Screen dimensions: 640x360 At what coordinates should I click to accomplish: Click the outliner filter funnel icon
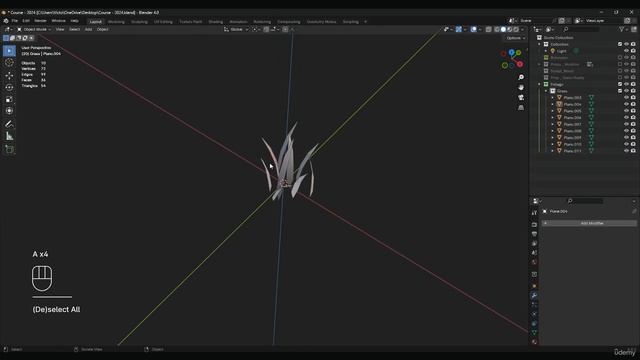point(622,29)
